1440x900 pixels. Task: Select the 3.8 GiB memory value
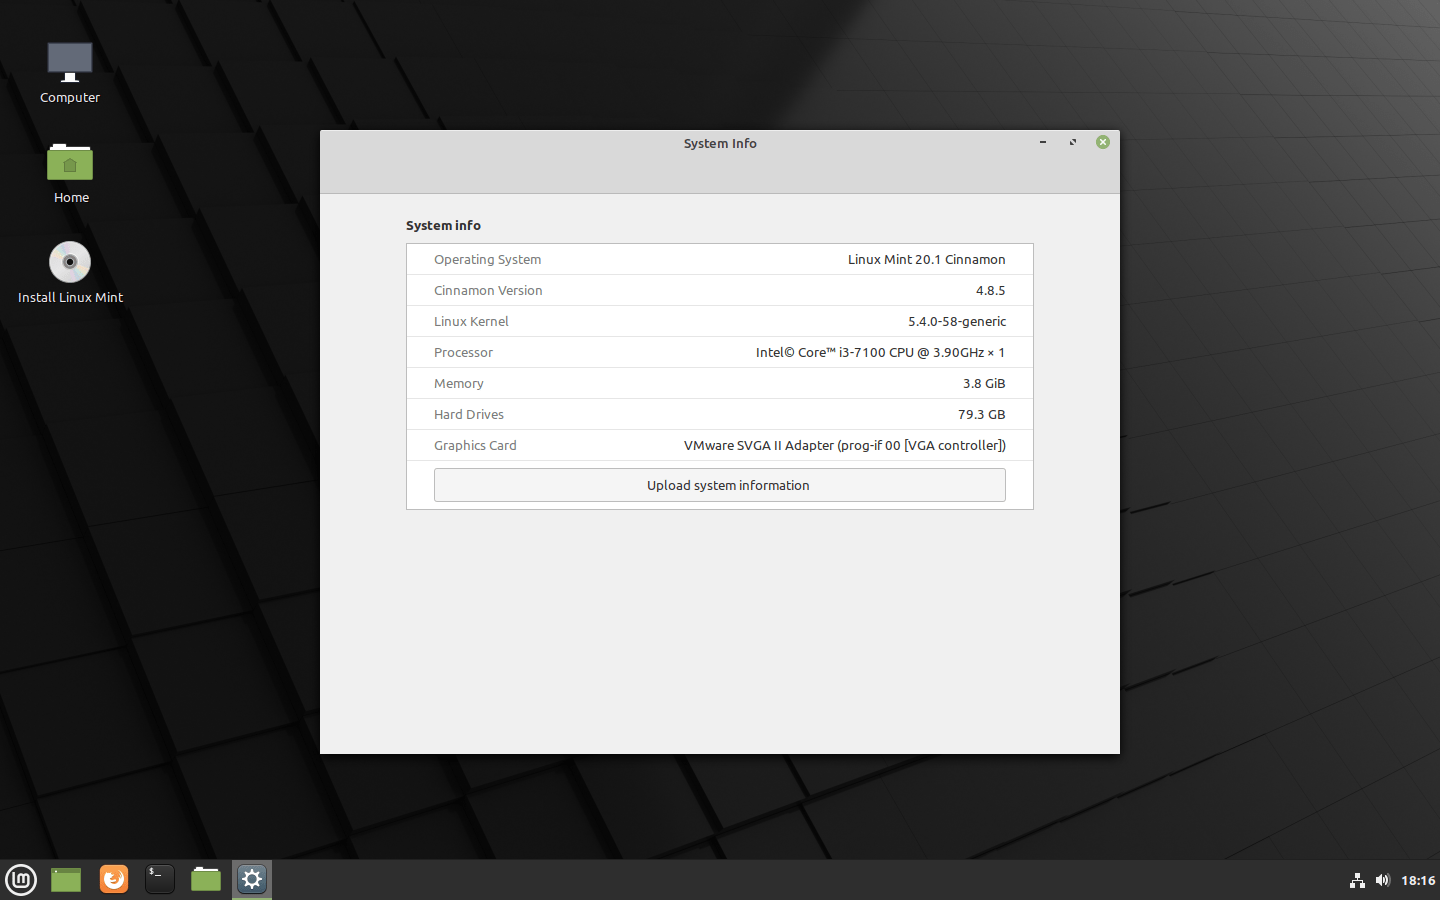tap(984, 383)
